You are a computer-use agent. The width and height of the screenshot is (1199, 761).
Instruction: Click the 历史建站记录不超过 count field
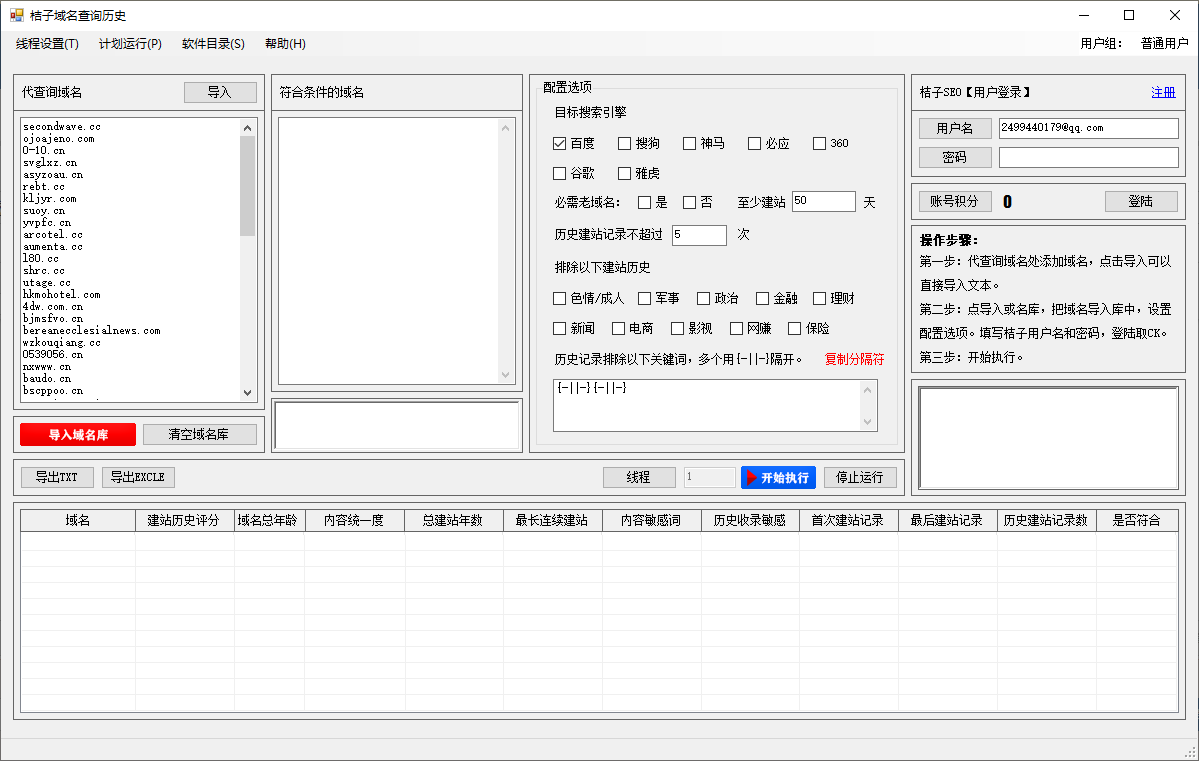click(699, 235)
